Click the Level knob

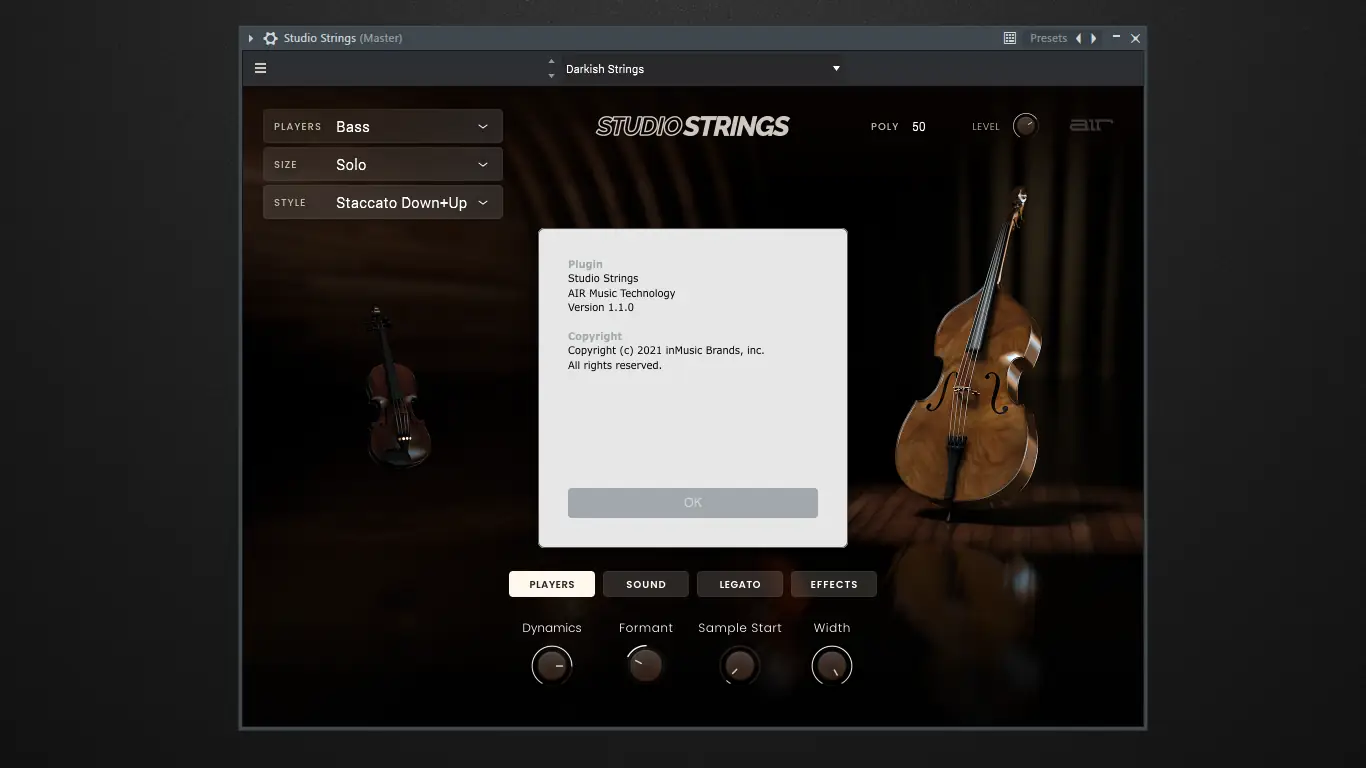pyautogui.click(x=1025, y=126)
